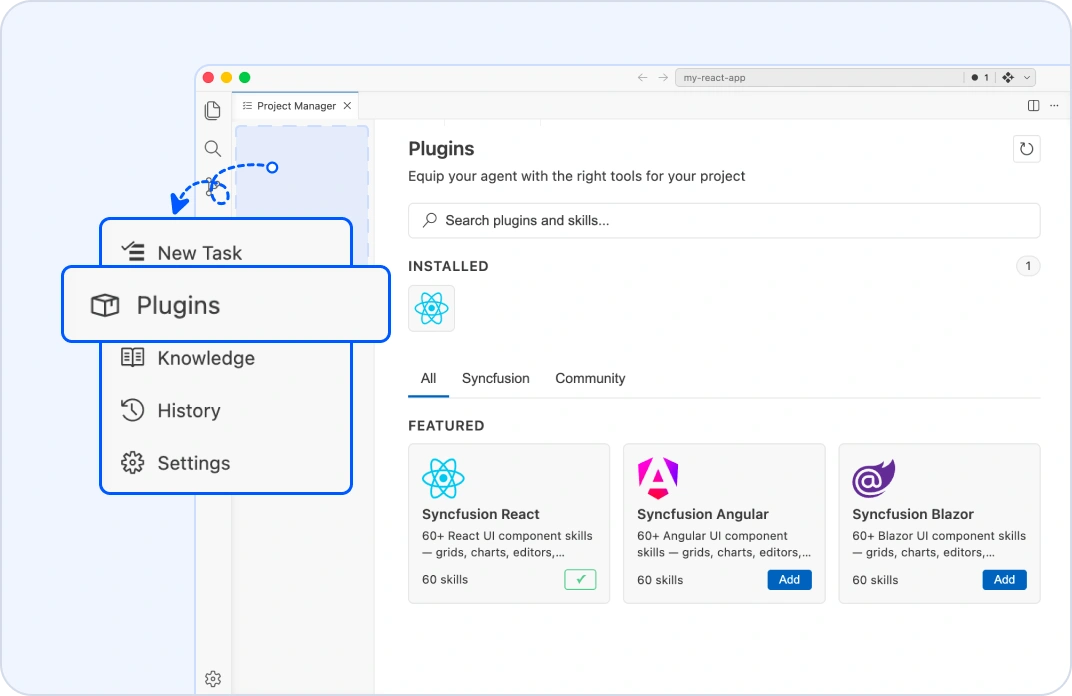Switch to the Community tab
Screen dimensions: 1072x696
pos(590,378)
